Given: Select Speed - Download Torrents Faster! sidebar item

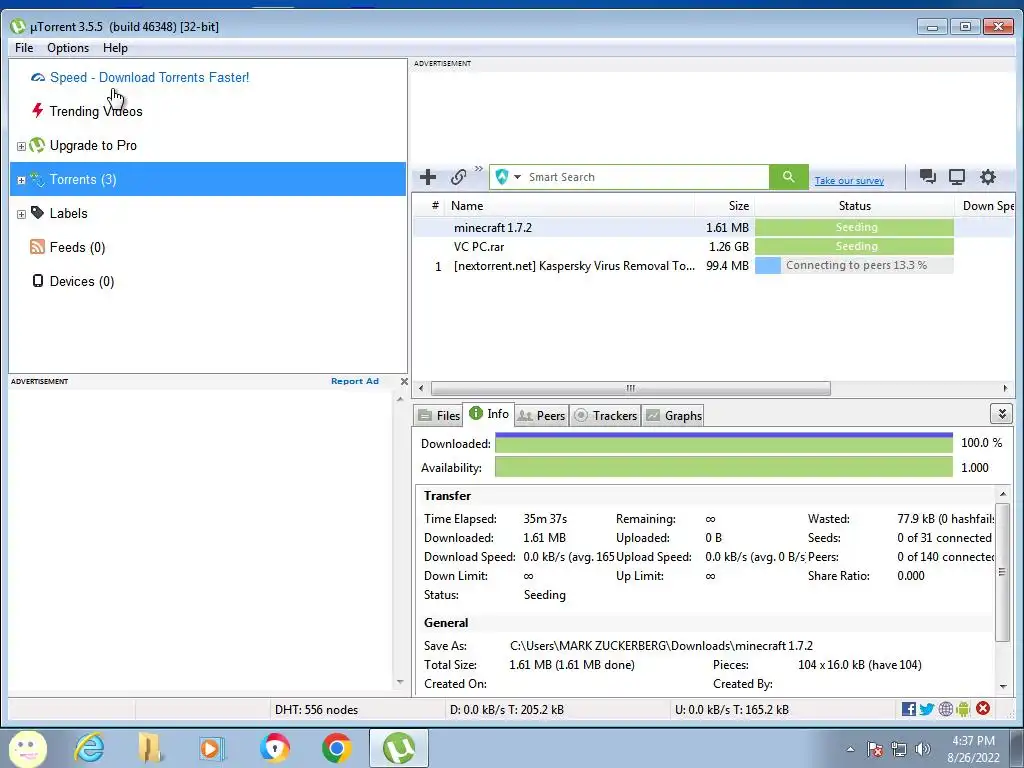Looking at the screenshot, I should click(149, 77).
